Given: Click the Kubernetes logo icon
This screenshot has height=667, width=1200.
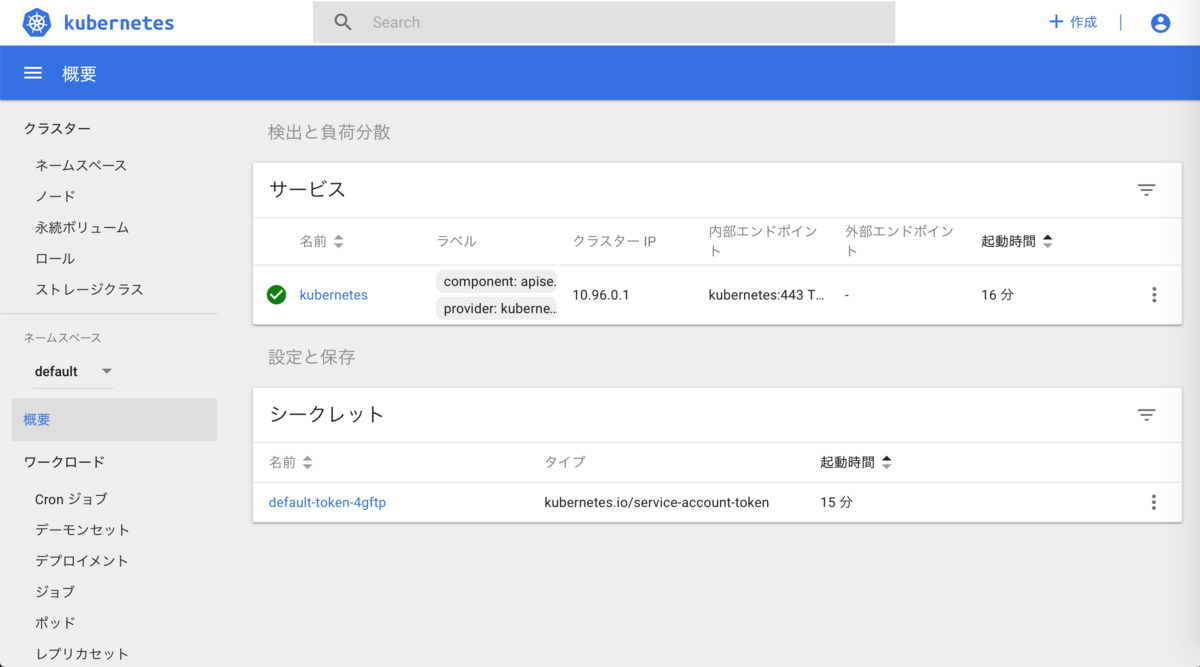Looking at the screenshot, I should click(37, 22).
